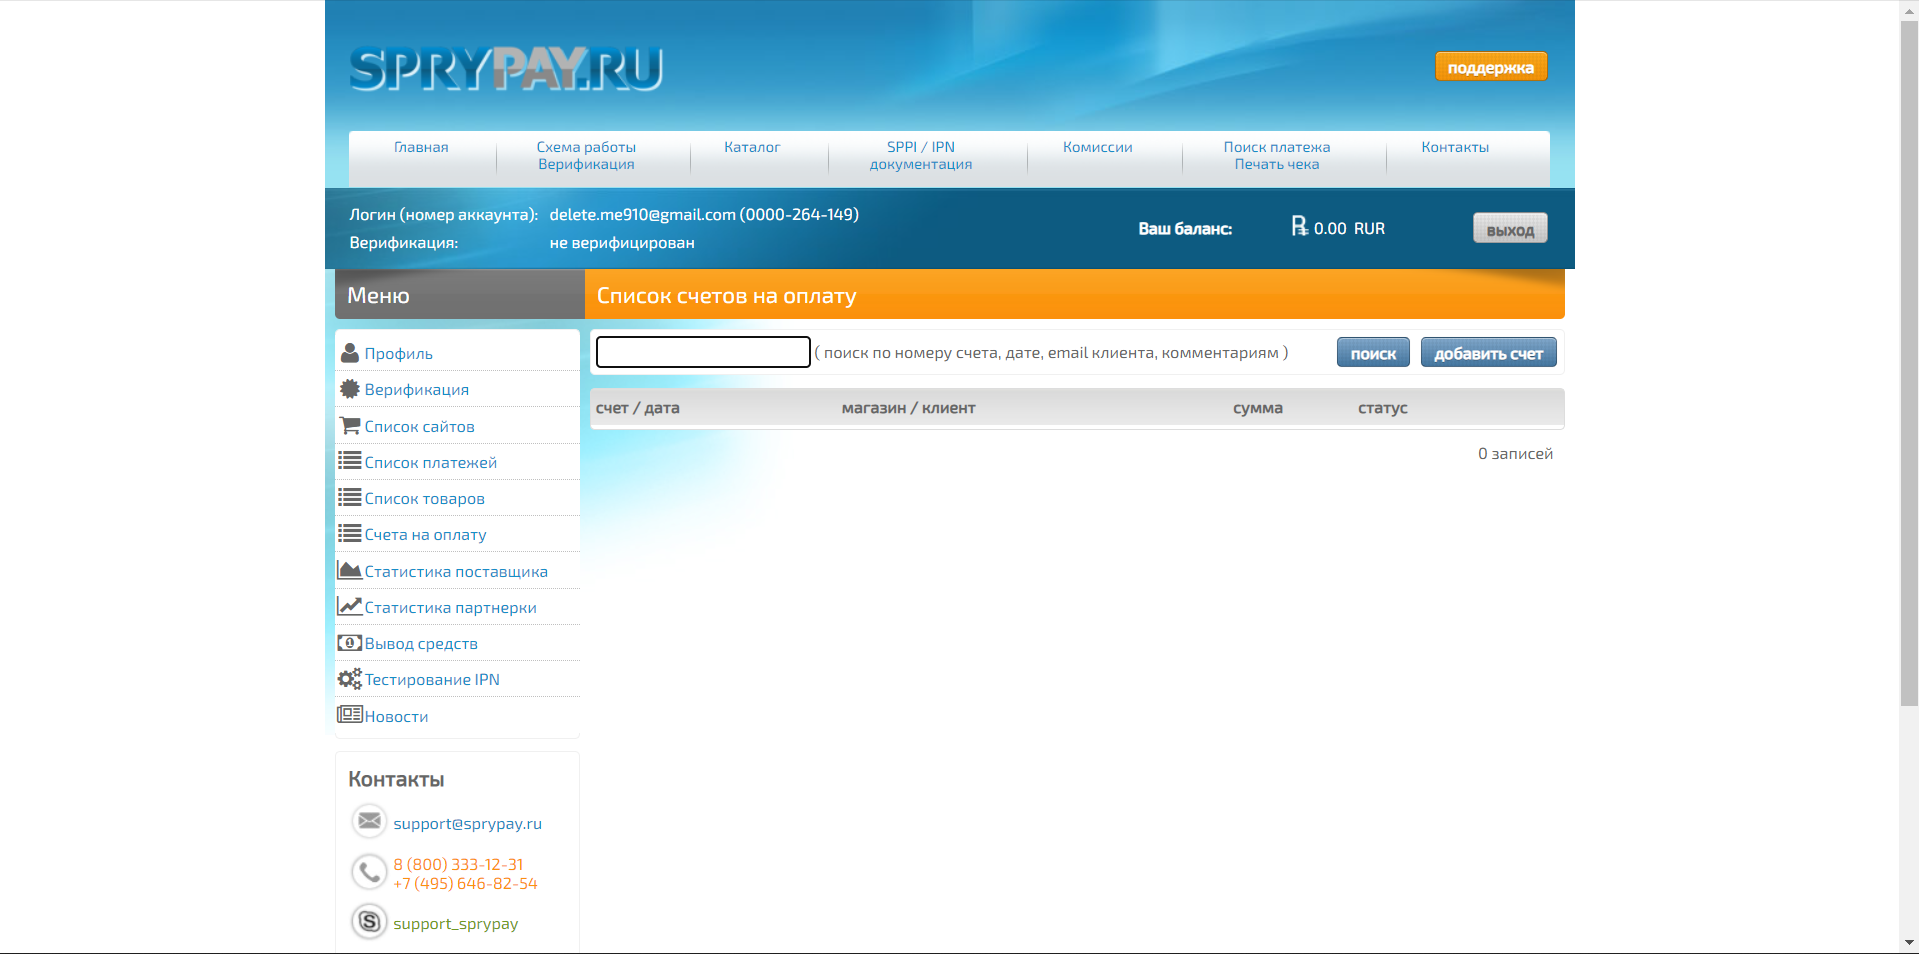Image resolution: width=1919 pixels, height=954 pixels.
Task: Open the Статистика партнерки link
Action: (451, 608)
